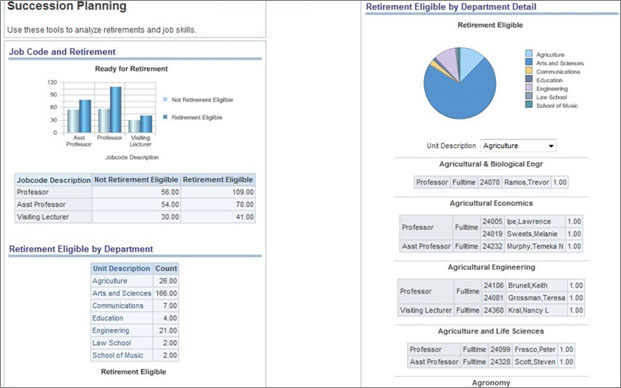This screenshot has height=388, width=621.
Task: Select the 78.00 Asst Professor value
Action: coord(245,204)
